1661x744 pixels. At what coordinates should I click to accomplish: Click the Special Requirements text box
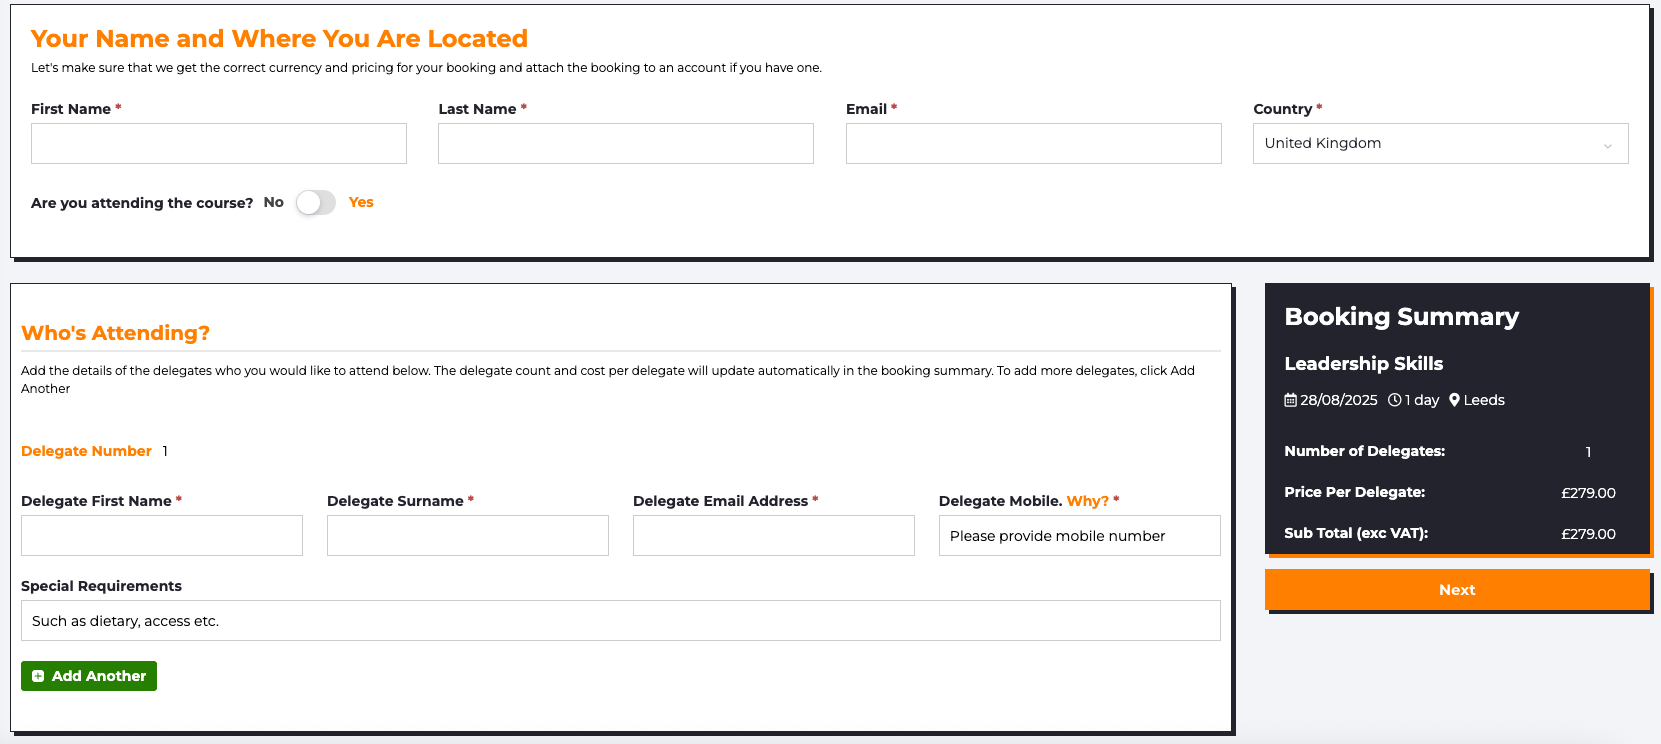click(621, 620)
